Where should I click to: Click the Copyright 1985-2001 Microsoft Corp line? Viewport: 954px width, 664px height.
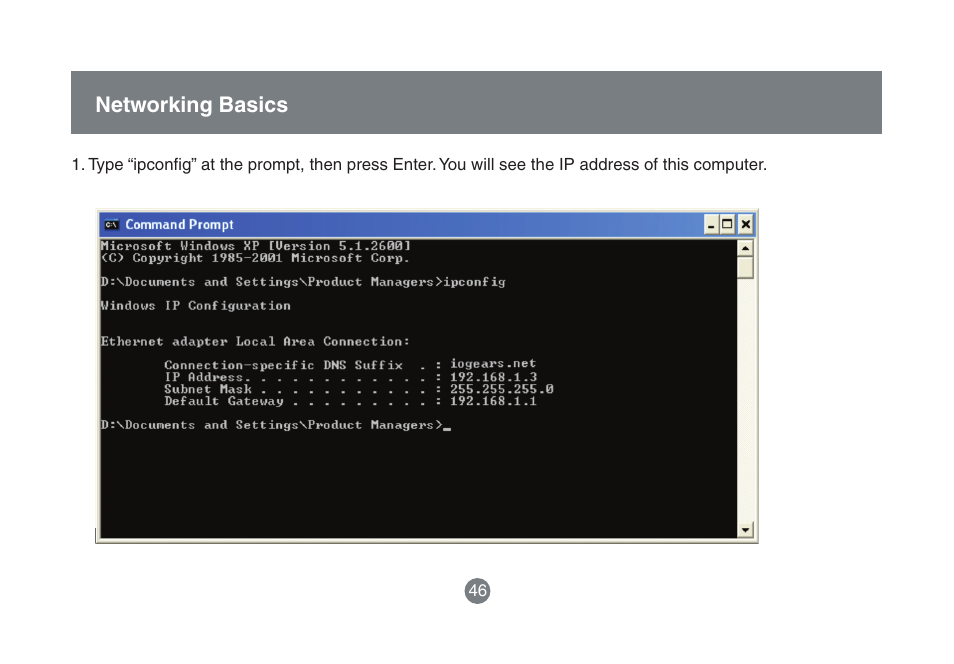pos(256,258)
